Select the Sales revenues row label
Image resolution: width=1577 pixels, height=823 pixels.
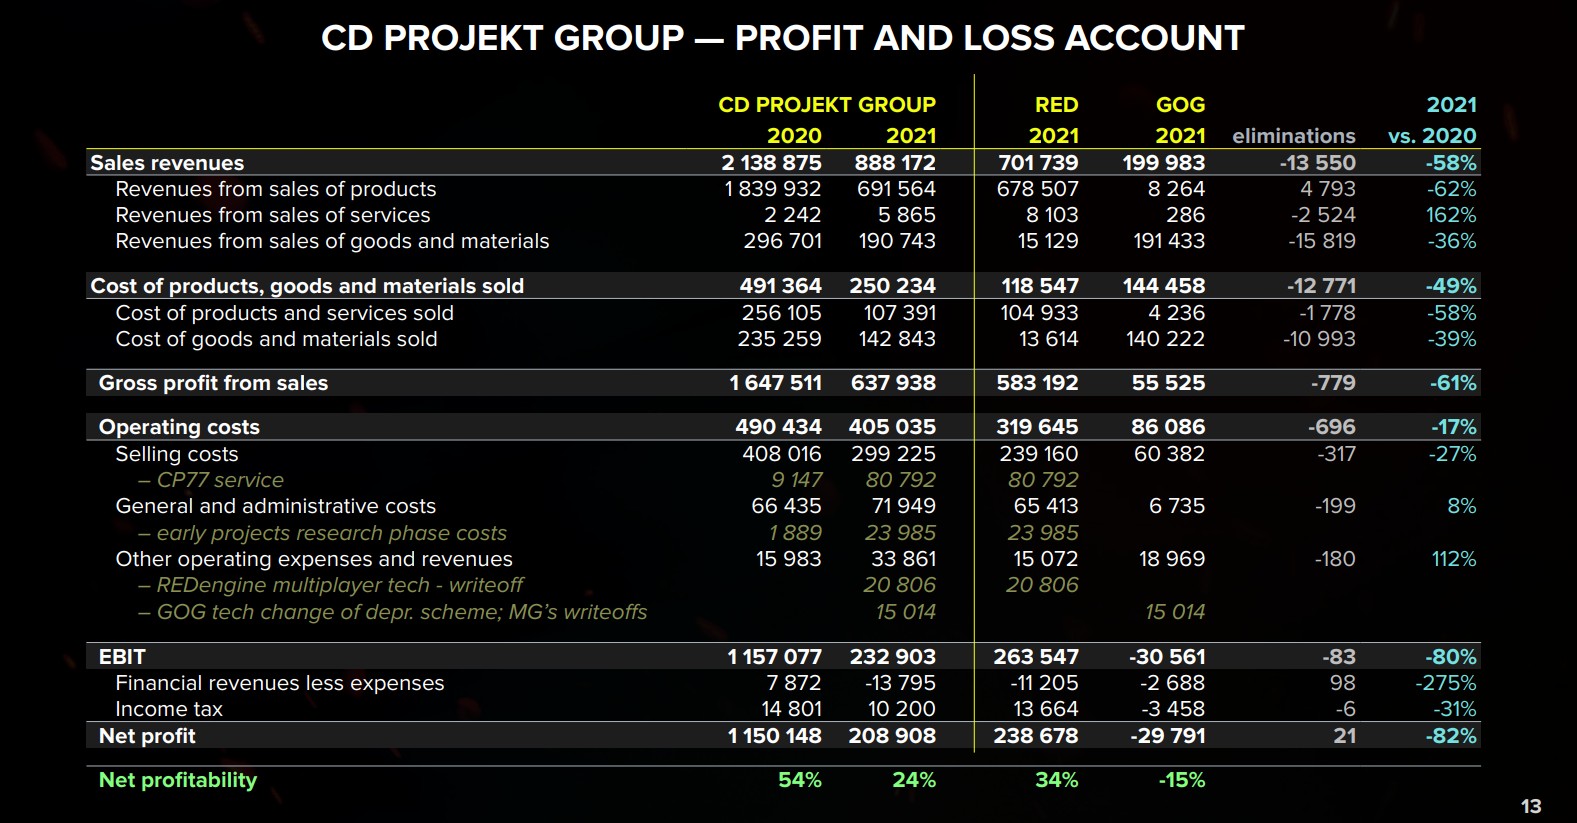(x=167, y=163)
